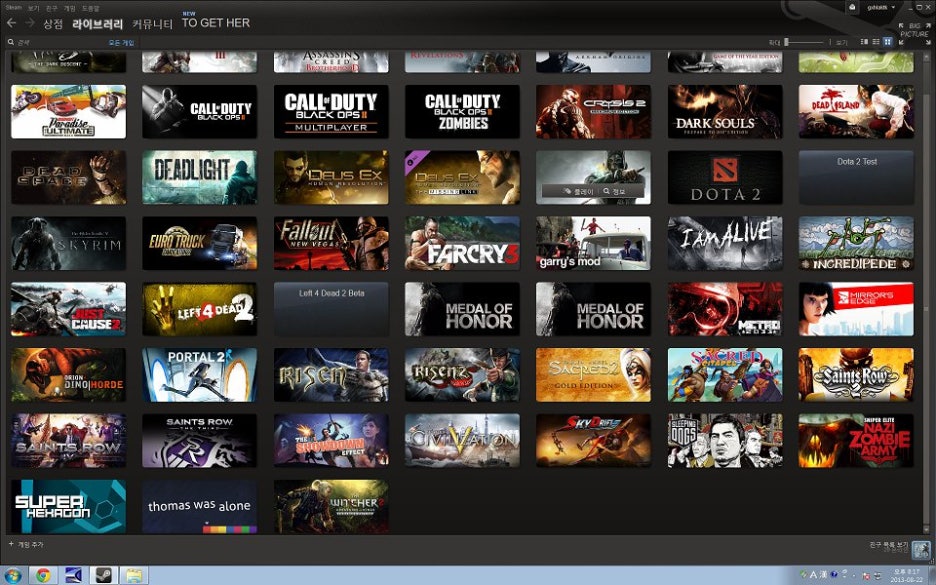This screenshot has width=936, height=585.
Task: Choose the Metro 2033 tile
Action: tap(725, 309)
